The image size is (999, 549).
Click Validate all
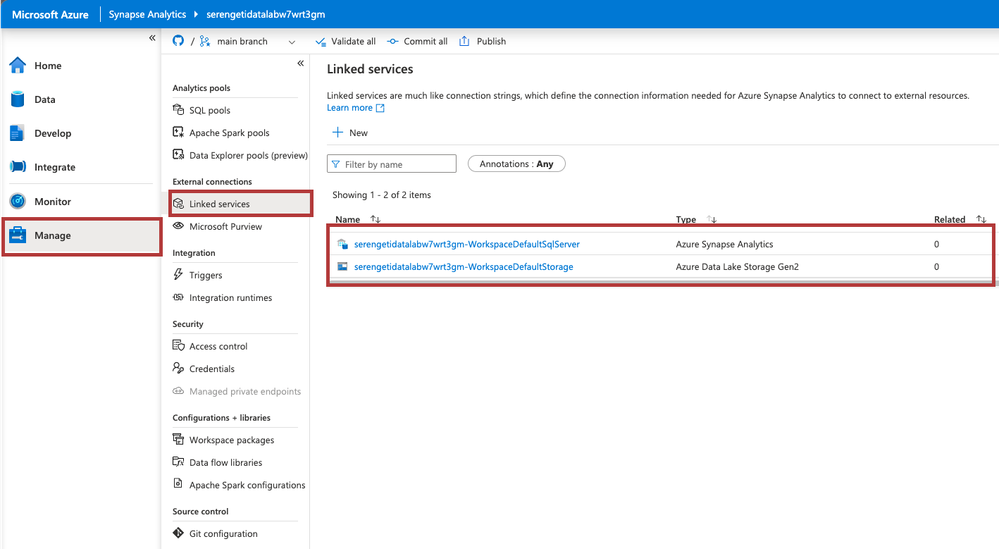[345, 41]
